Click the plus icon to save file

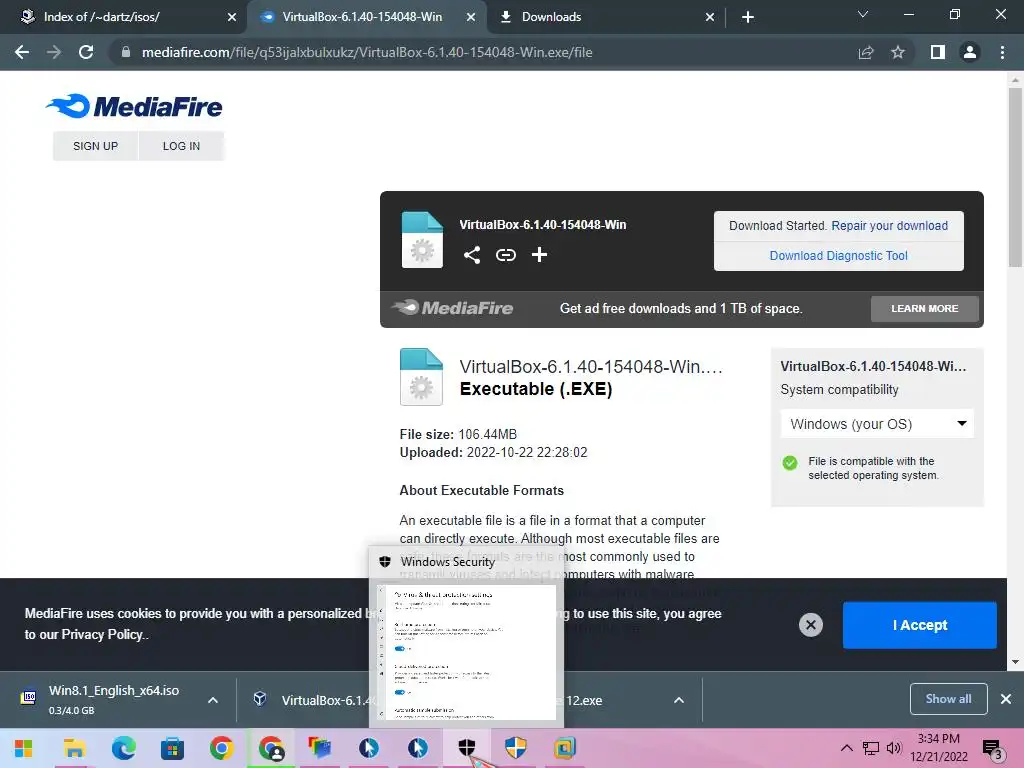539,255
